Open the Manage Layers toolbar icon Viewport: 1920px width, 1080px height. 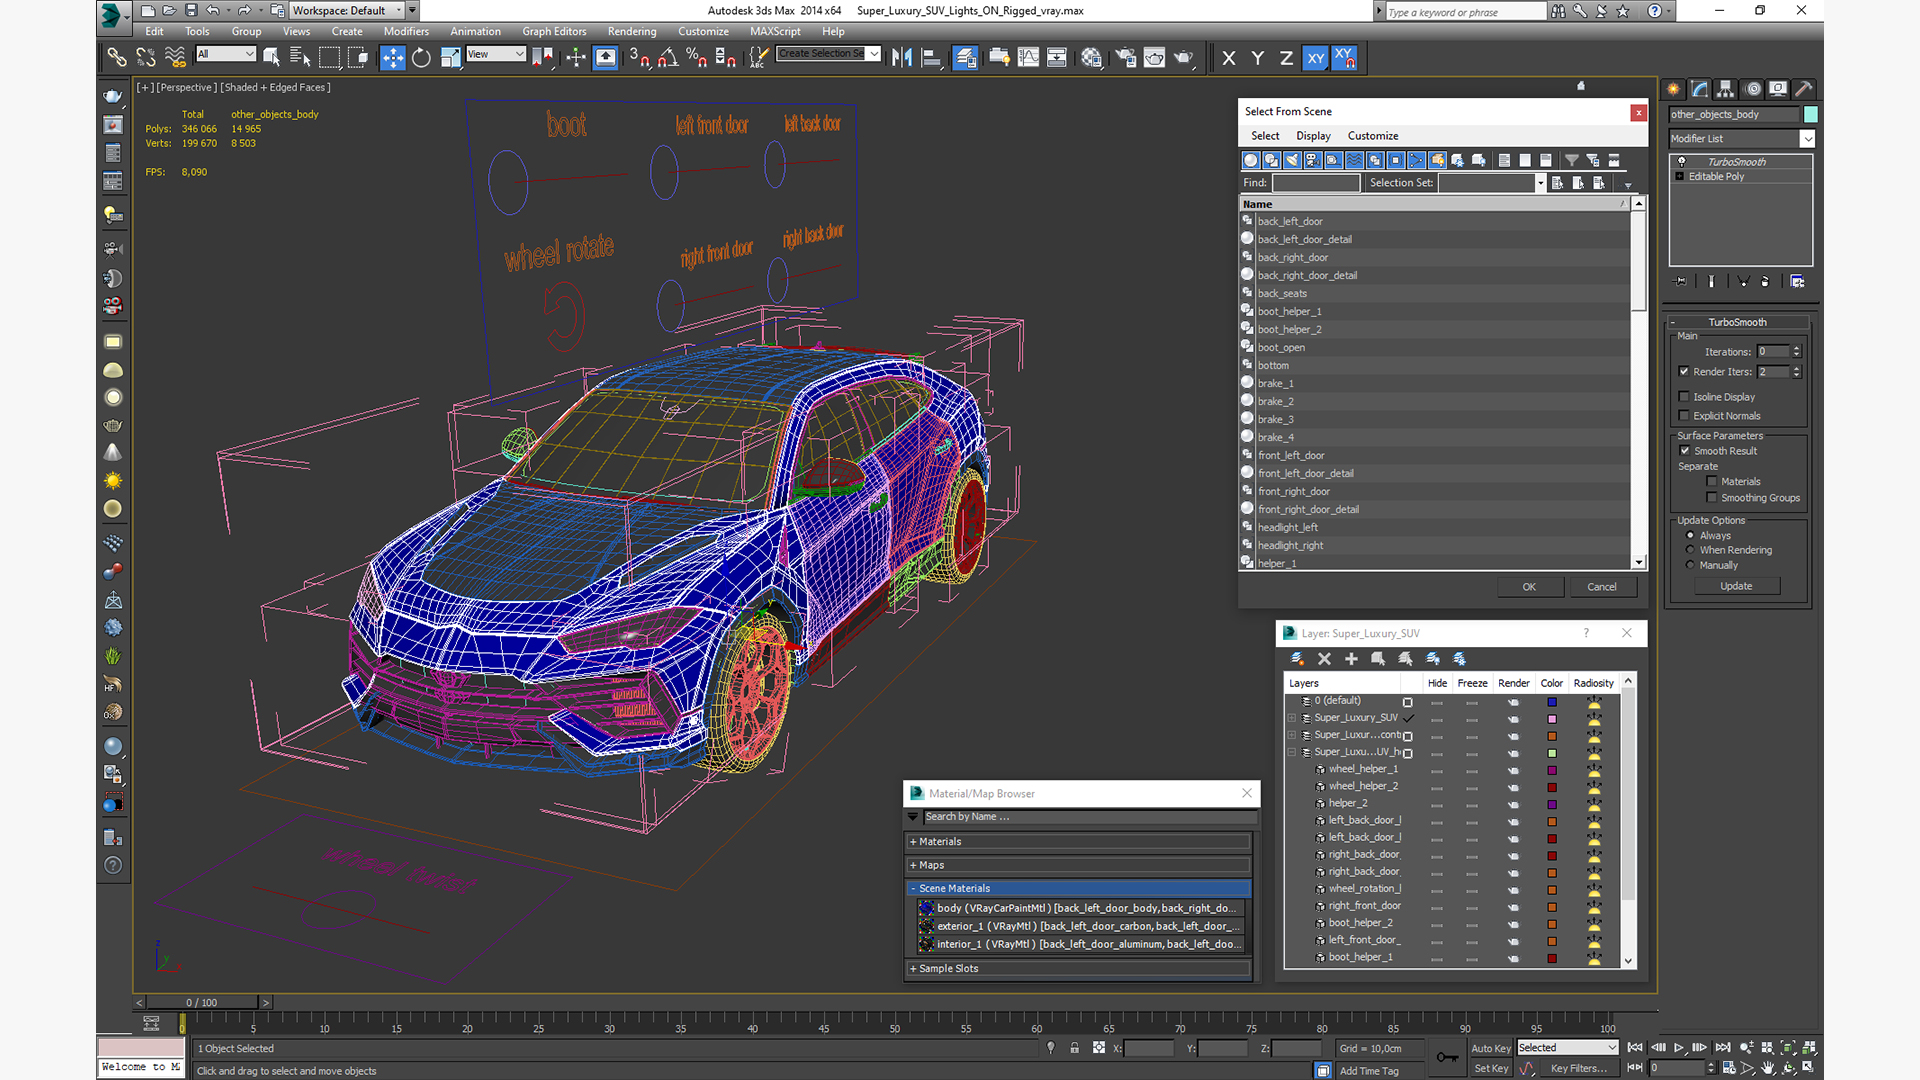point(964,58)
